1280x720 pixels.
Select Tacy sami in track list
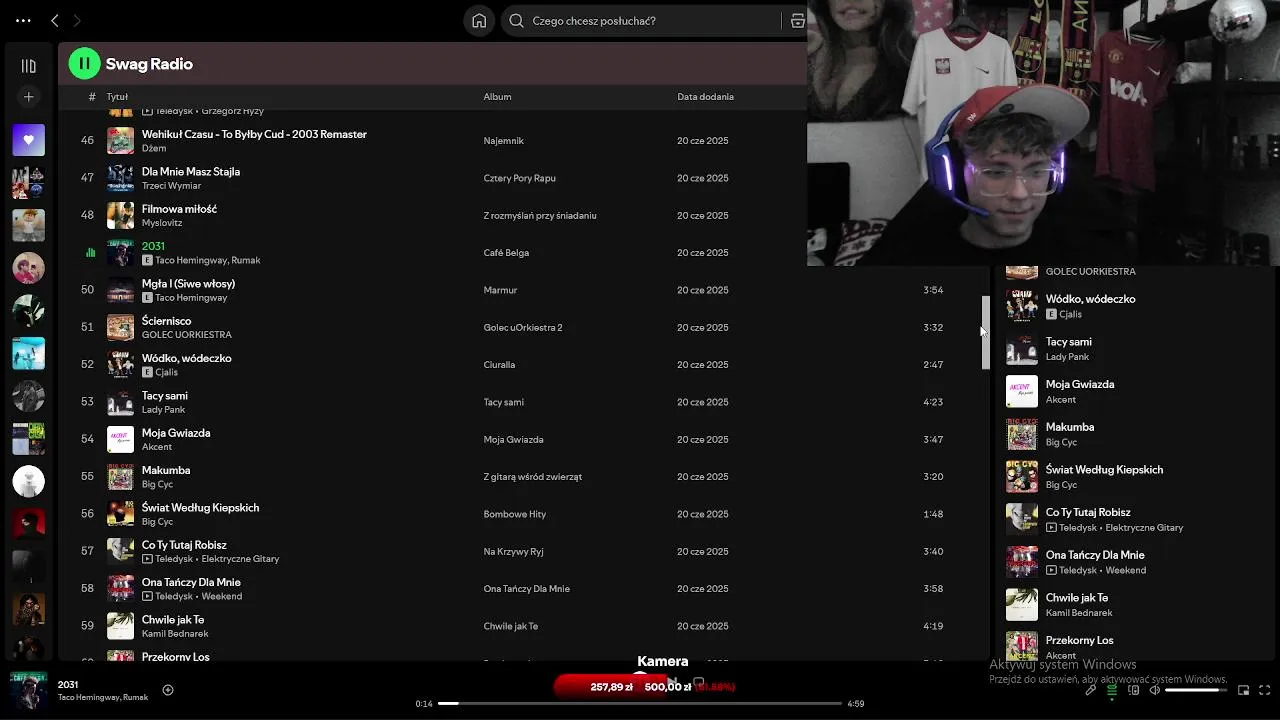point(165,396)
